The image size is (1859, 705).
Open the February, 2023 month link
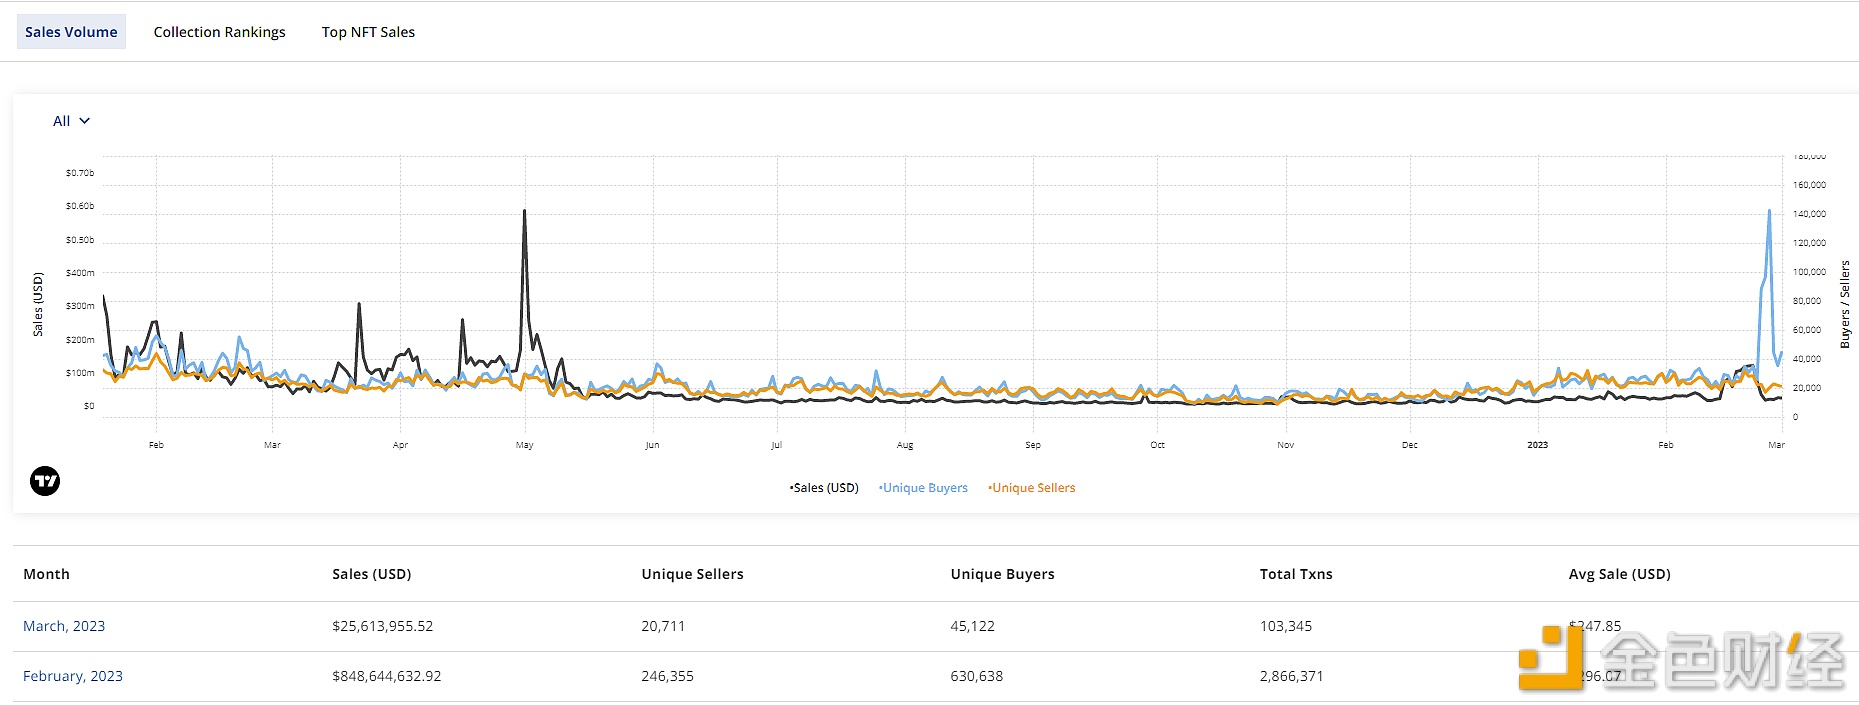click(x=73, y=676)
